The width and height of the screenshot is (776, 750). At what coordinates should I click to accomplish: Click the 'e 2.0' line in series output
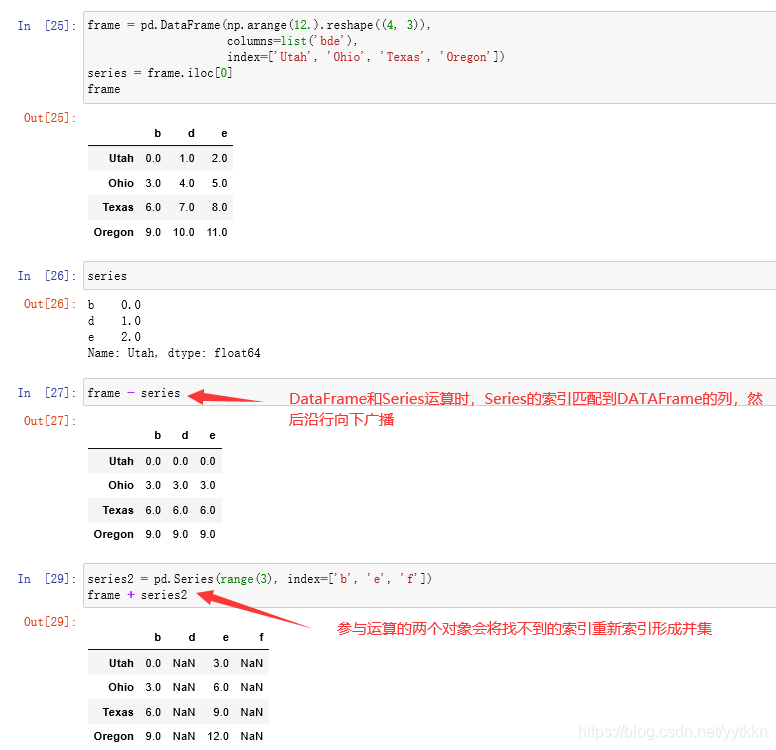(x=114, y=337)
